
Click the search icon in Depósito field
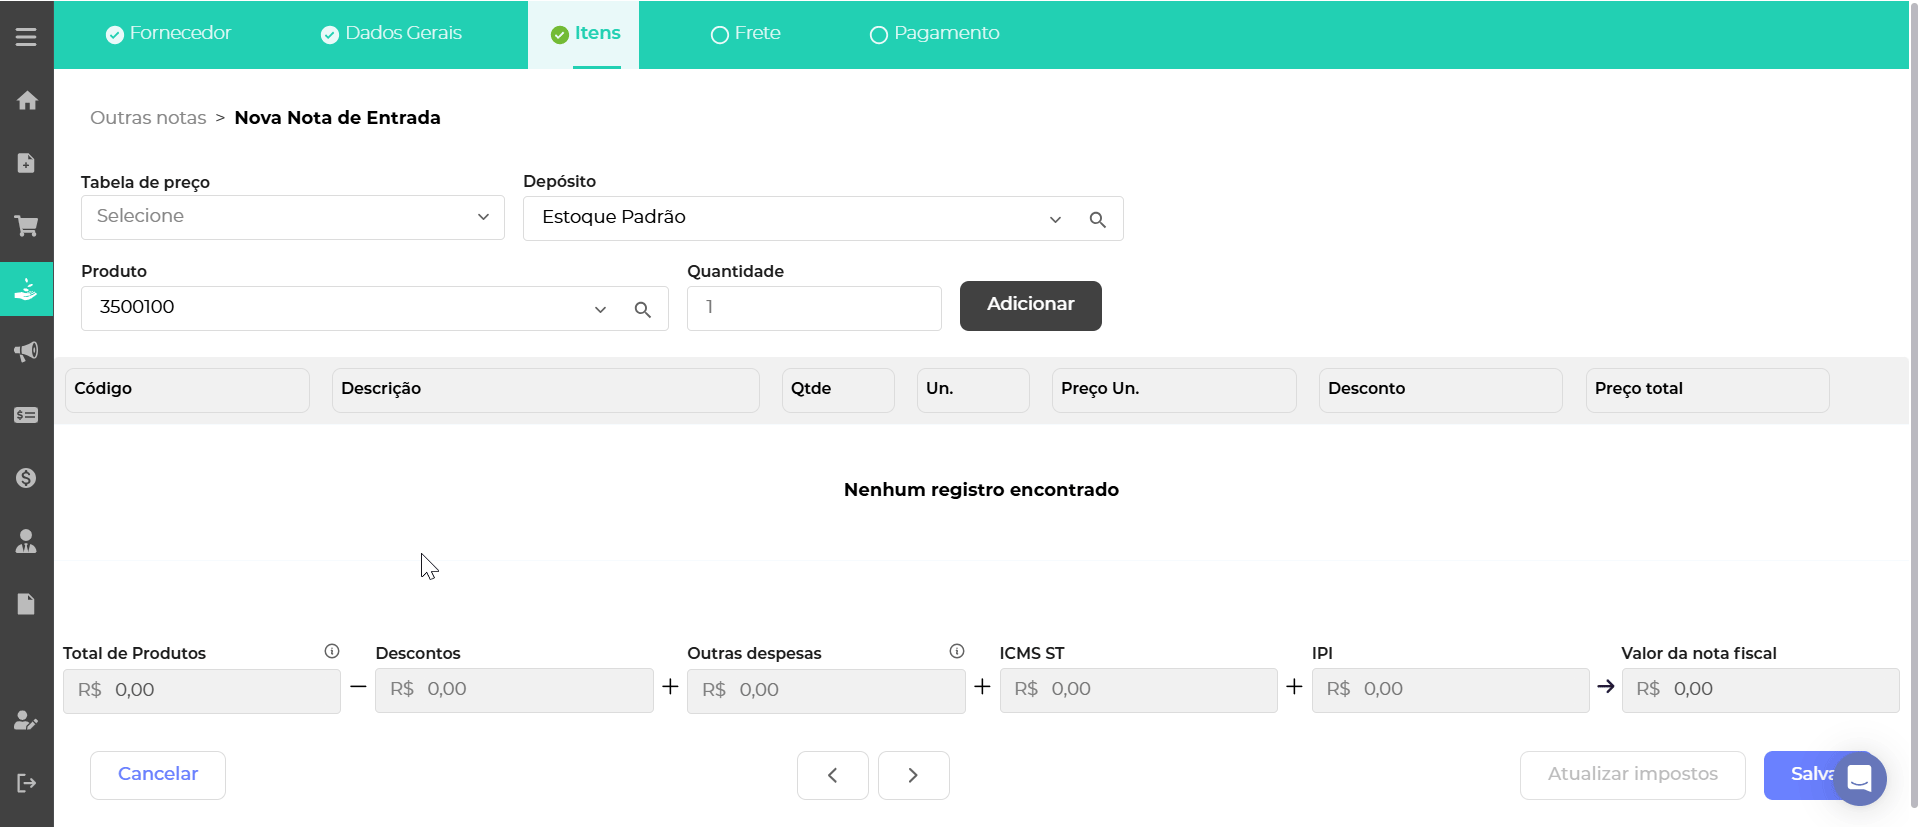click(x=1097, y=220)
